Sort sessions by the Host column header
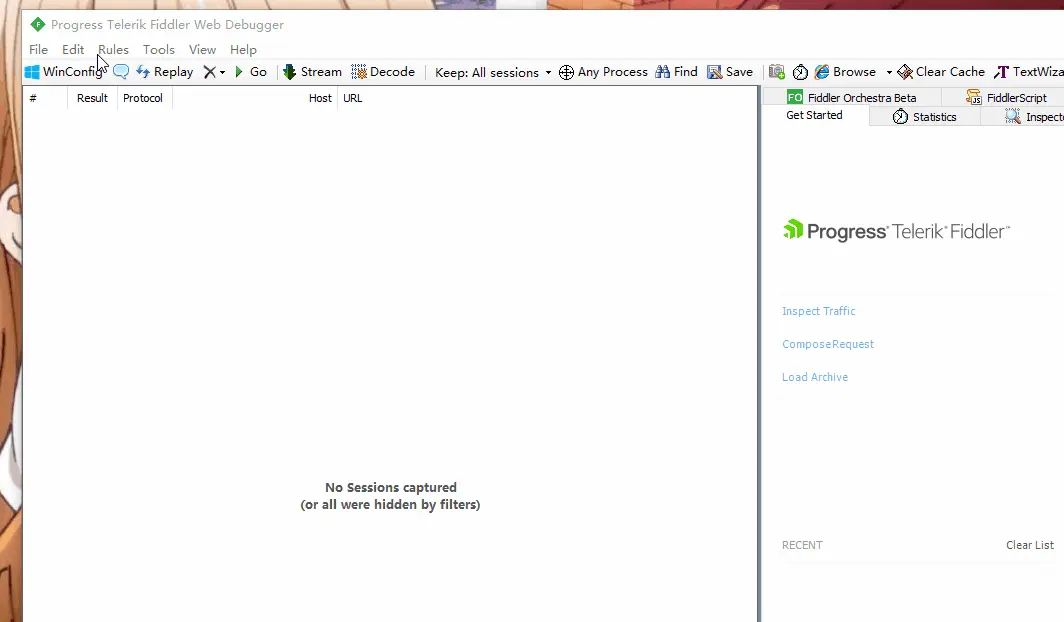The height and width of the screenshot is (622, 1064). (x=254, y=98)
